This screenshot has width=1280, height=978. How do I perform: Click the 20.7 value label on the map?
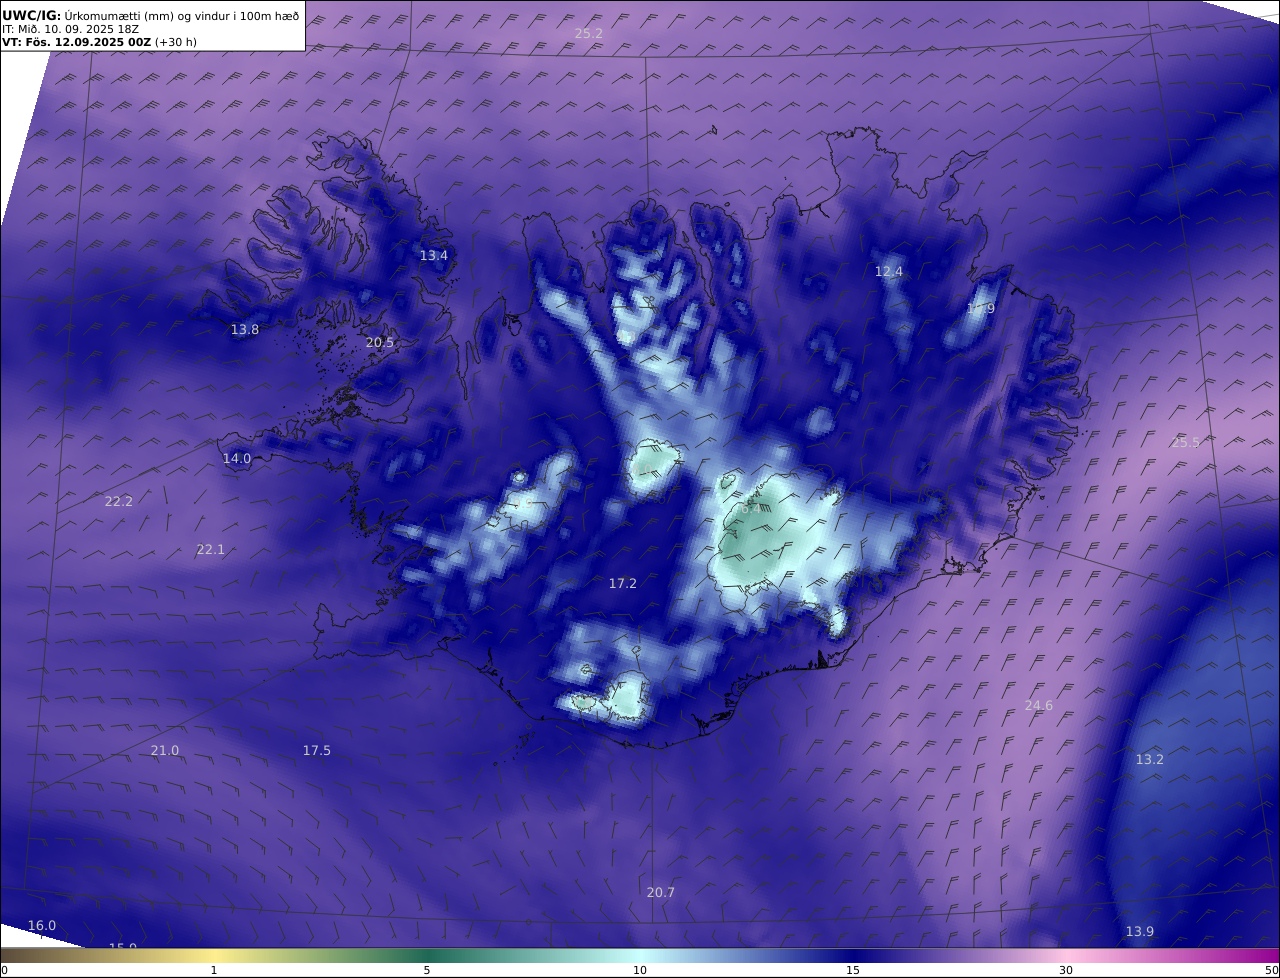coord(660,892)
